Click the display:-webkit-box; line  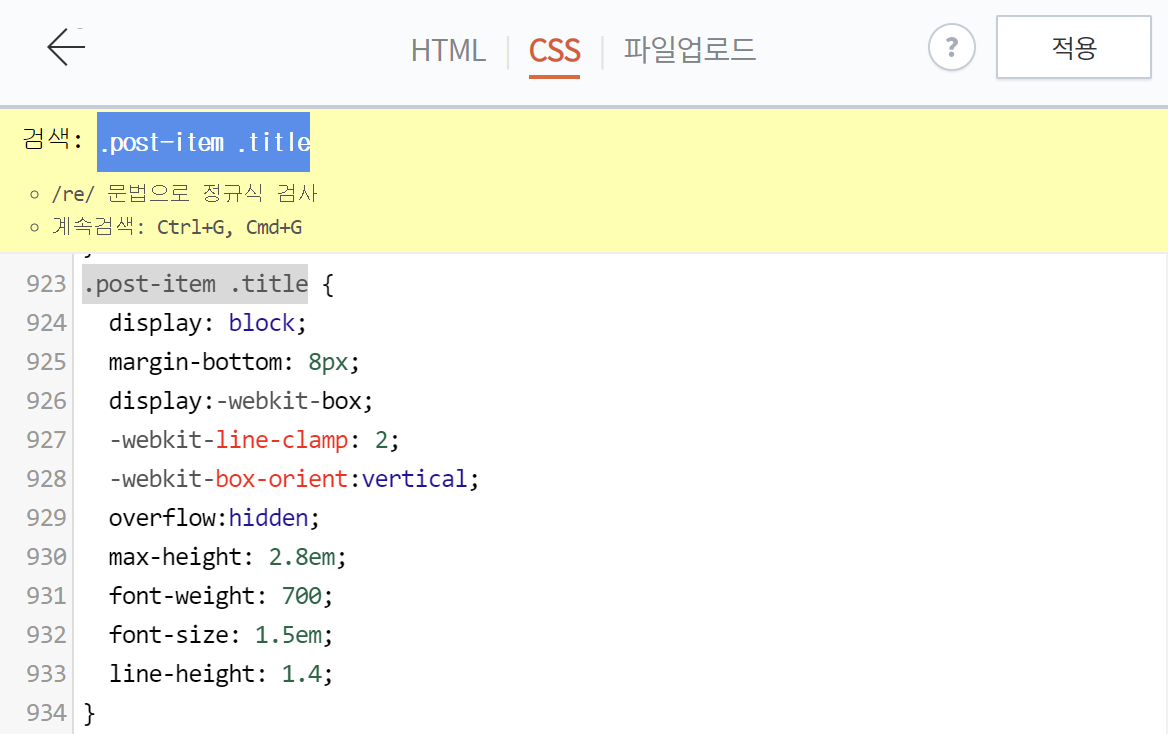coord(241,401)
